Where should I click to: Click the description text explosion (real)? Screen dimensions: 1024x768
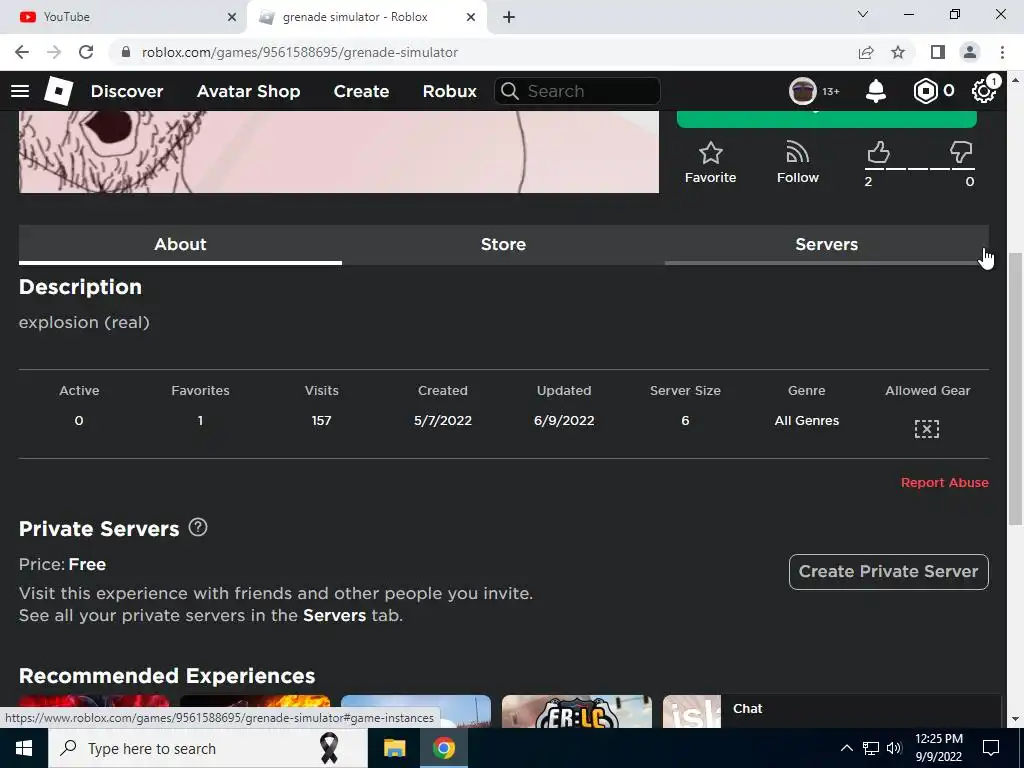click(x=84, y=322)
